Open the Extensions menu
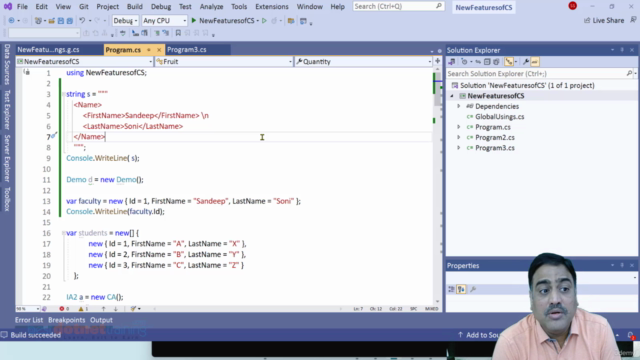This screenshot has width=640, height=360. [x=272, y=7]
